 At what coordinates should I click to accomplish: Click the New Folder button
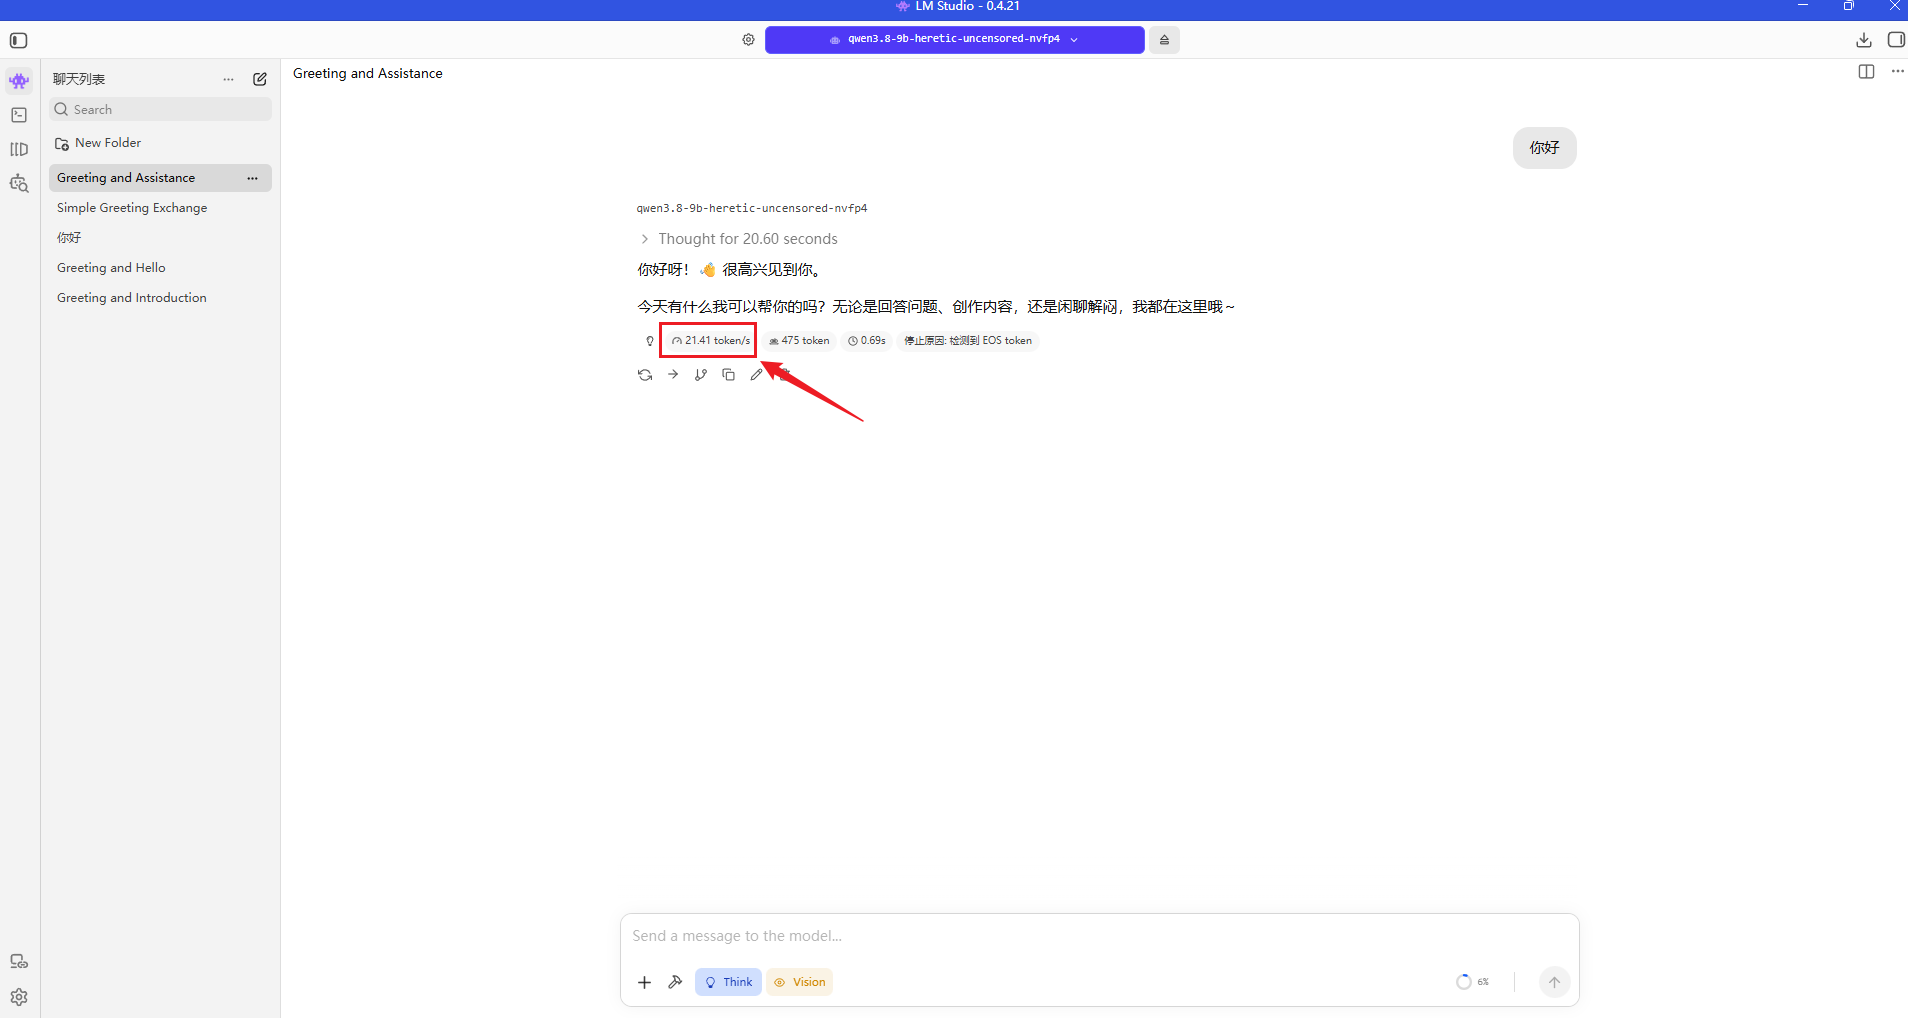click(98, 143)
